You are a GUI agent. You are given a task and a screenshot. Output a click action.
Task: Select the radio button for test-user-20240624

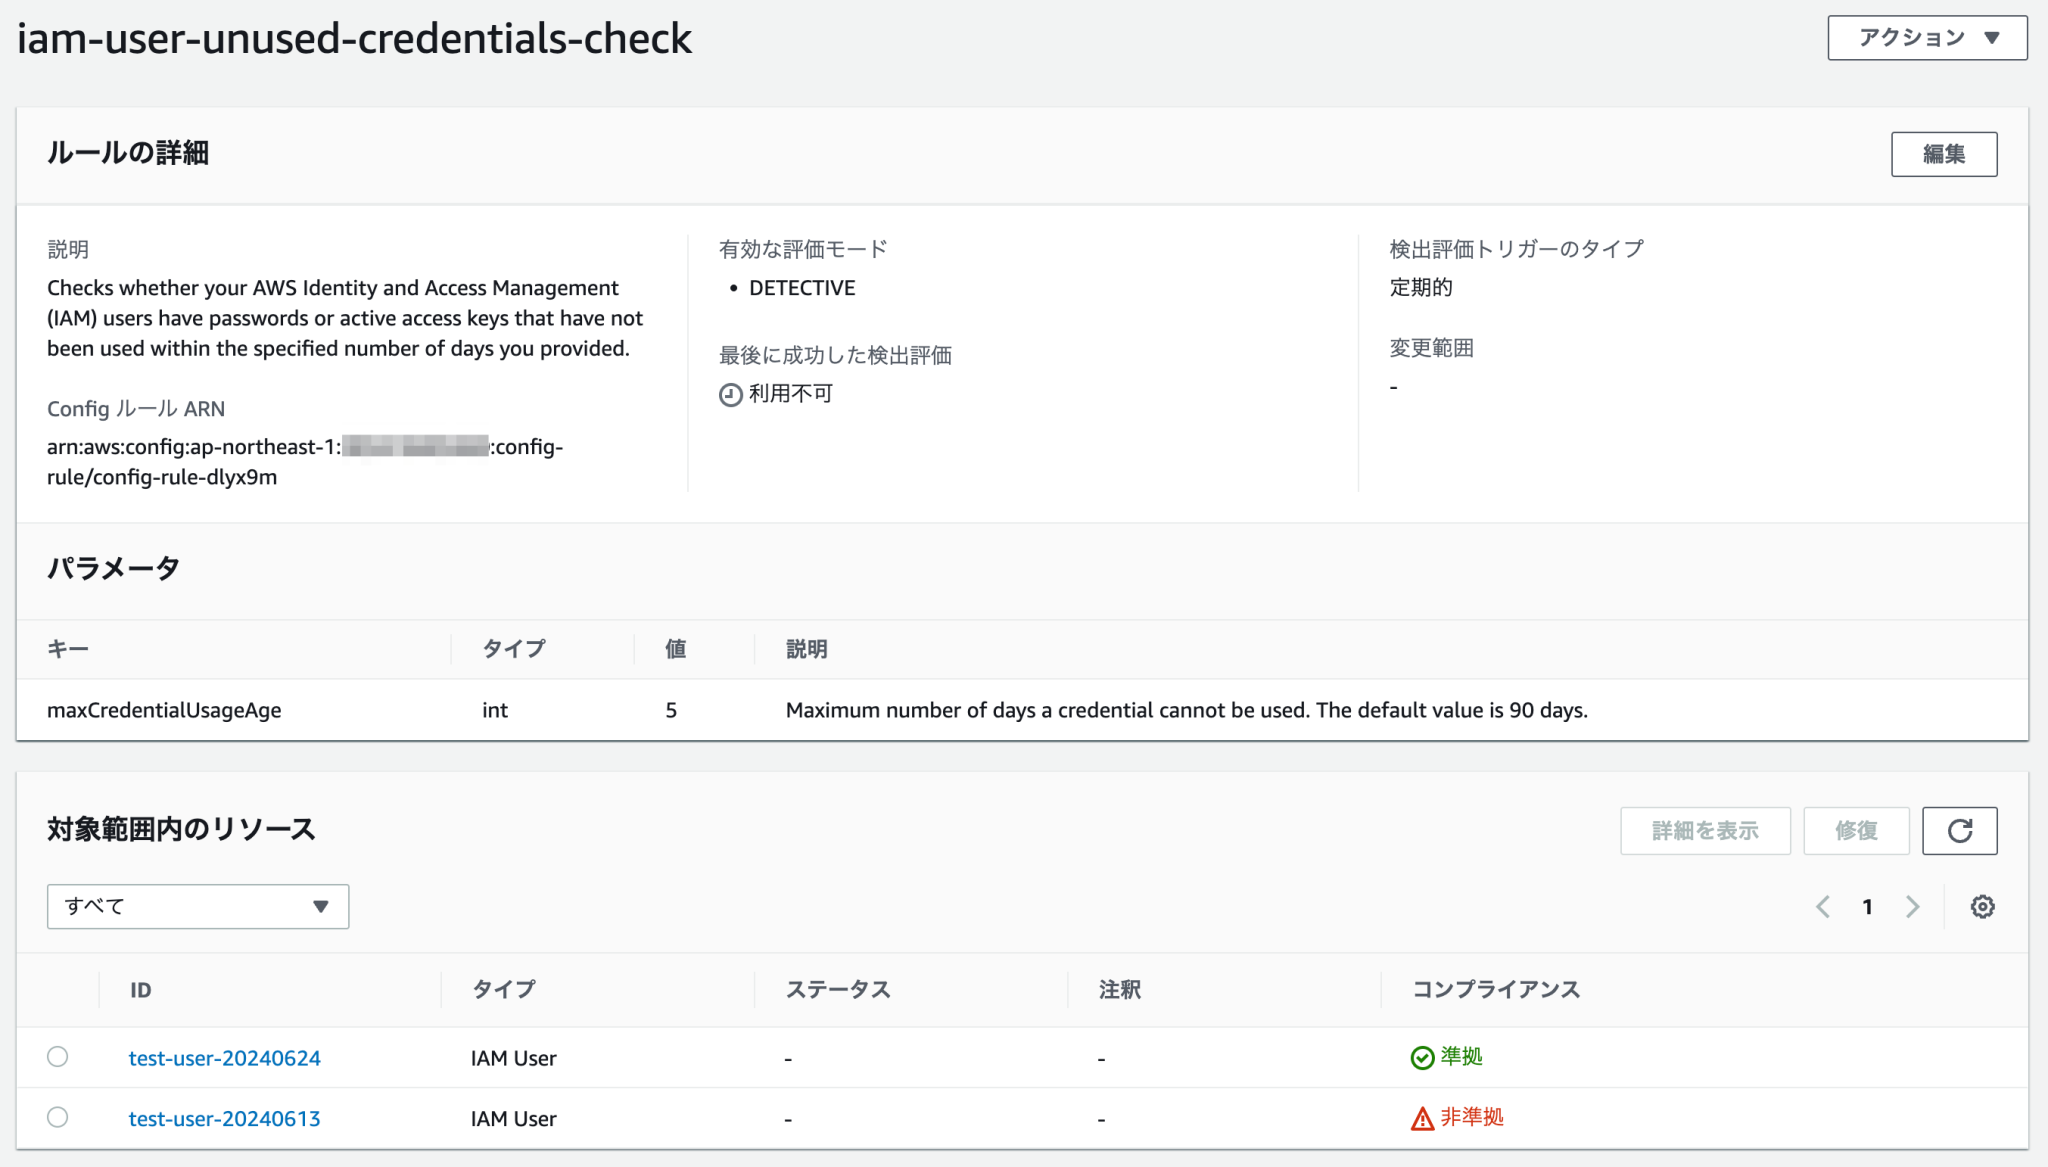[x=58, y=1056]
